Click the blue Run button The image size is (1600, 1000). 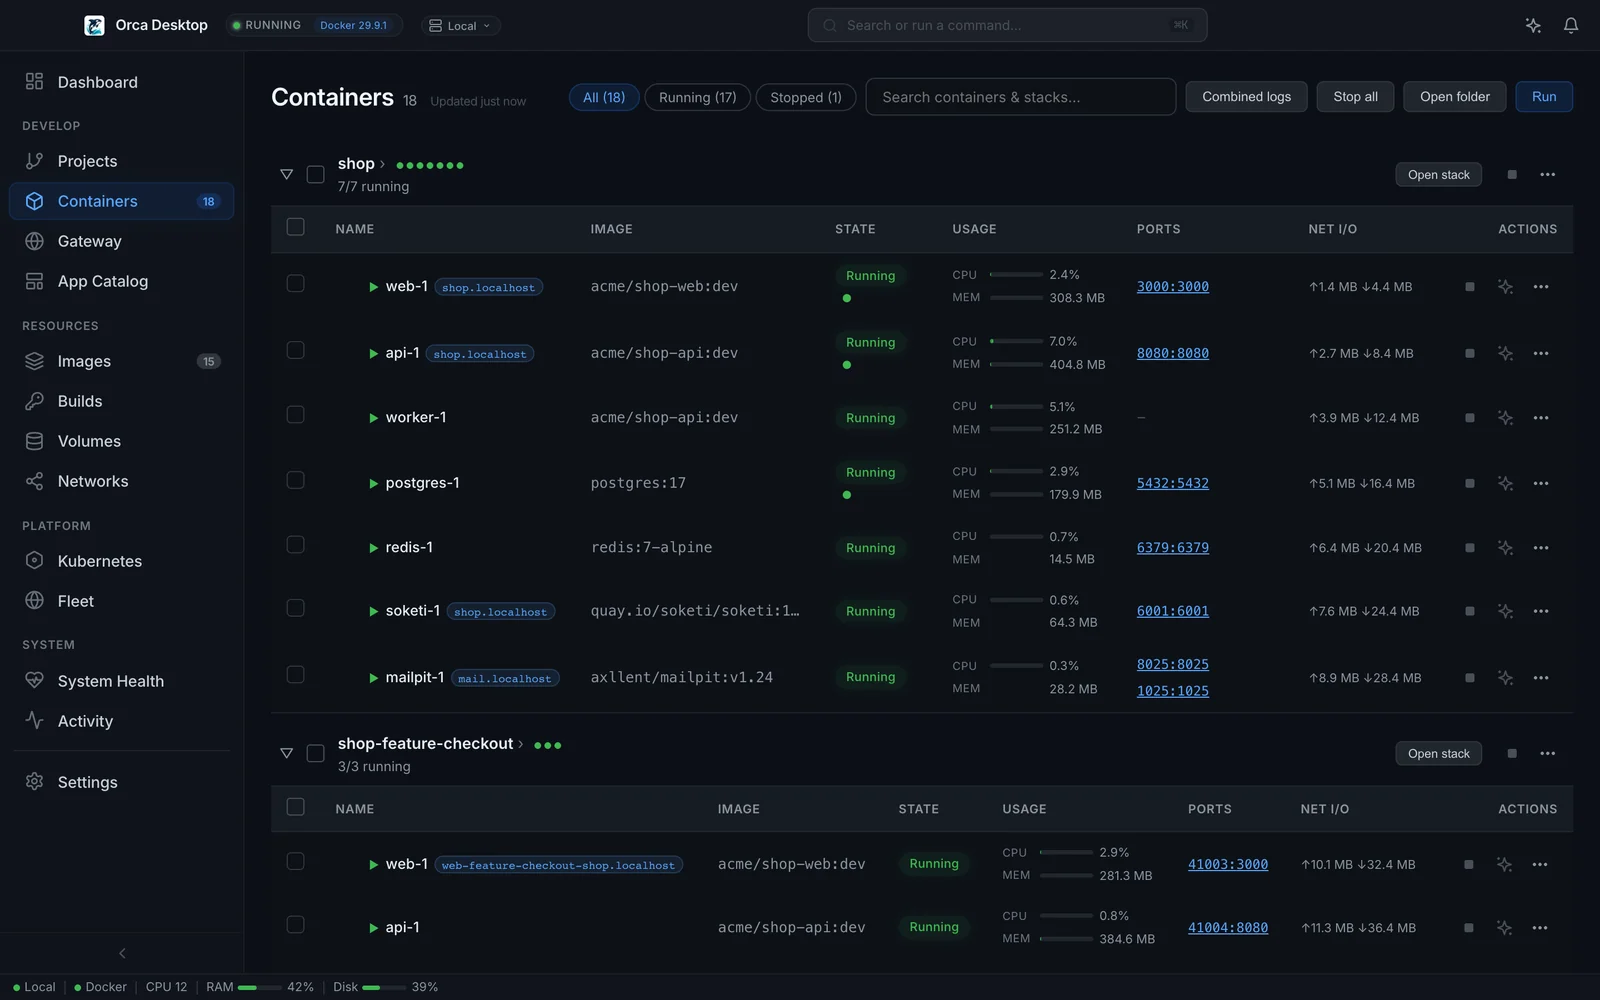(x=1544, y=97)
